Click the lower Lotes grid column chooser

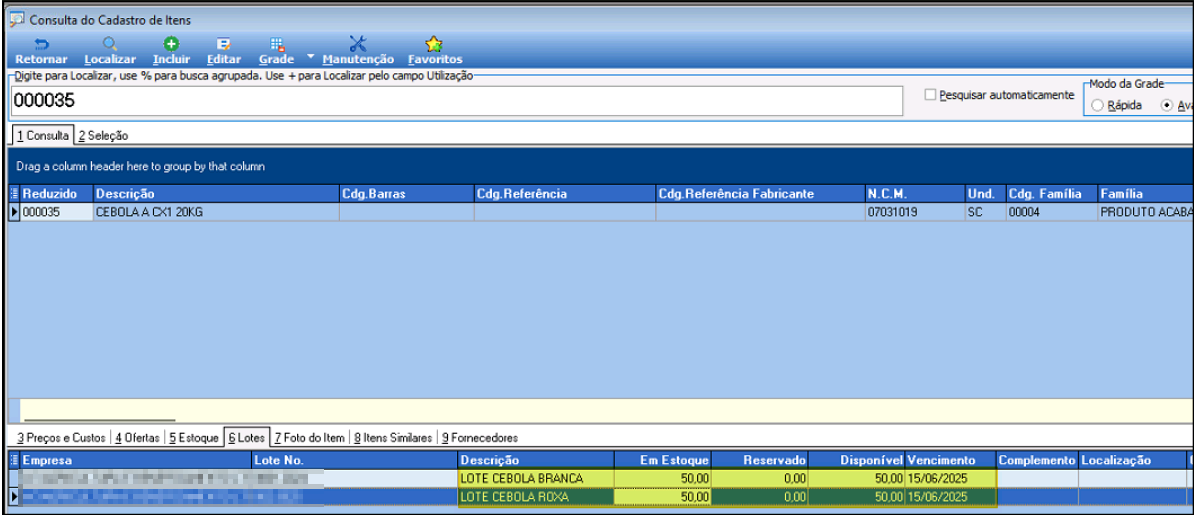pos(14,460)
